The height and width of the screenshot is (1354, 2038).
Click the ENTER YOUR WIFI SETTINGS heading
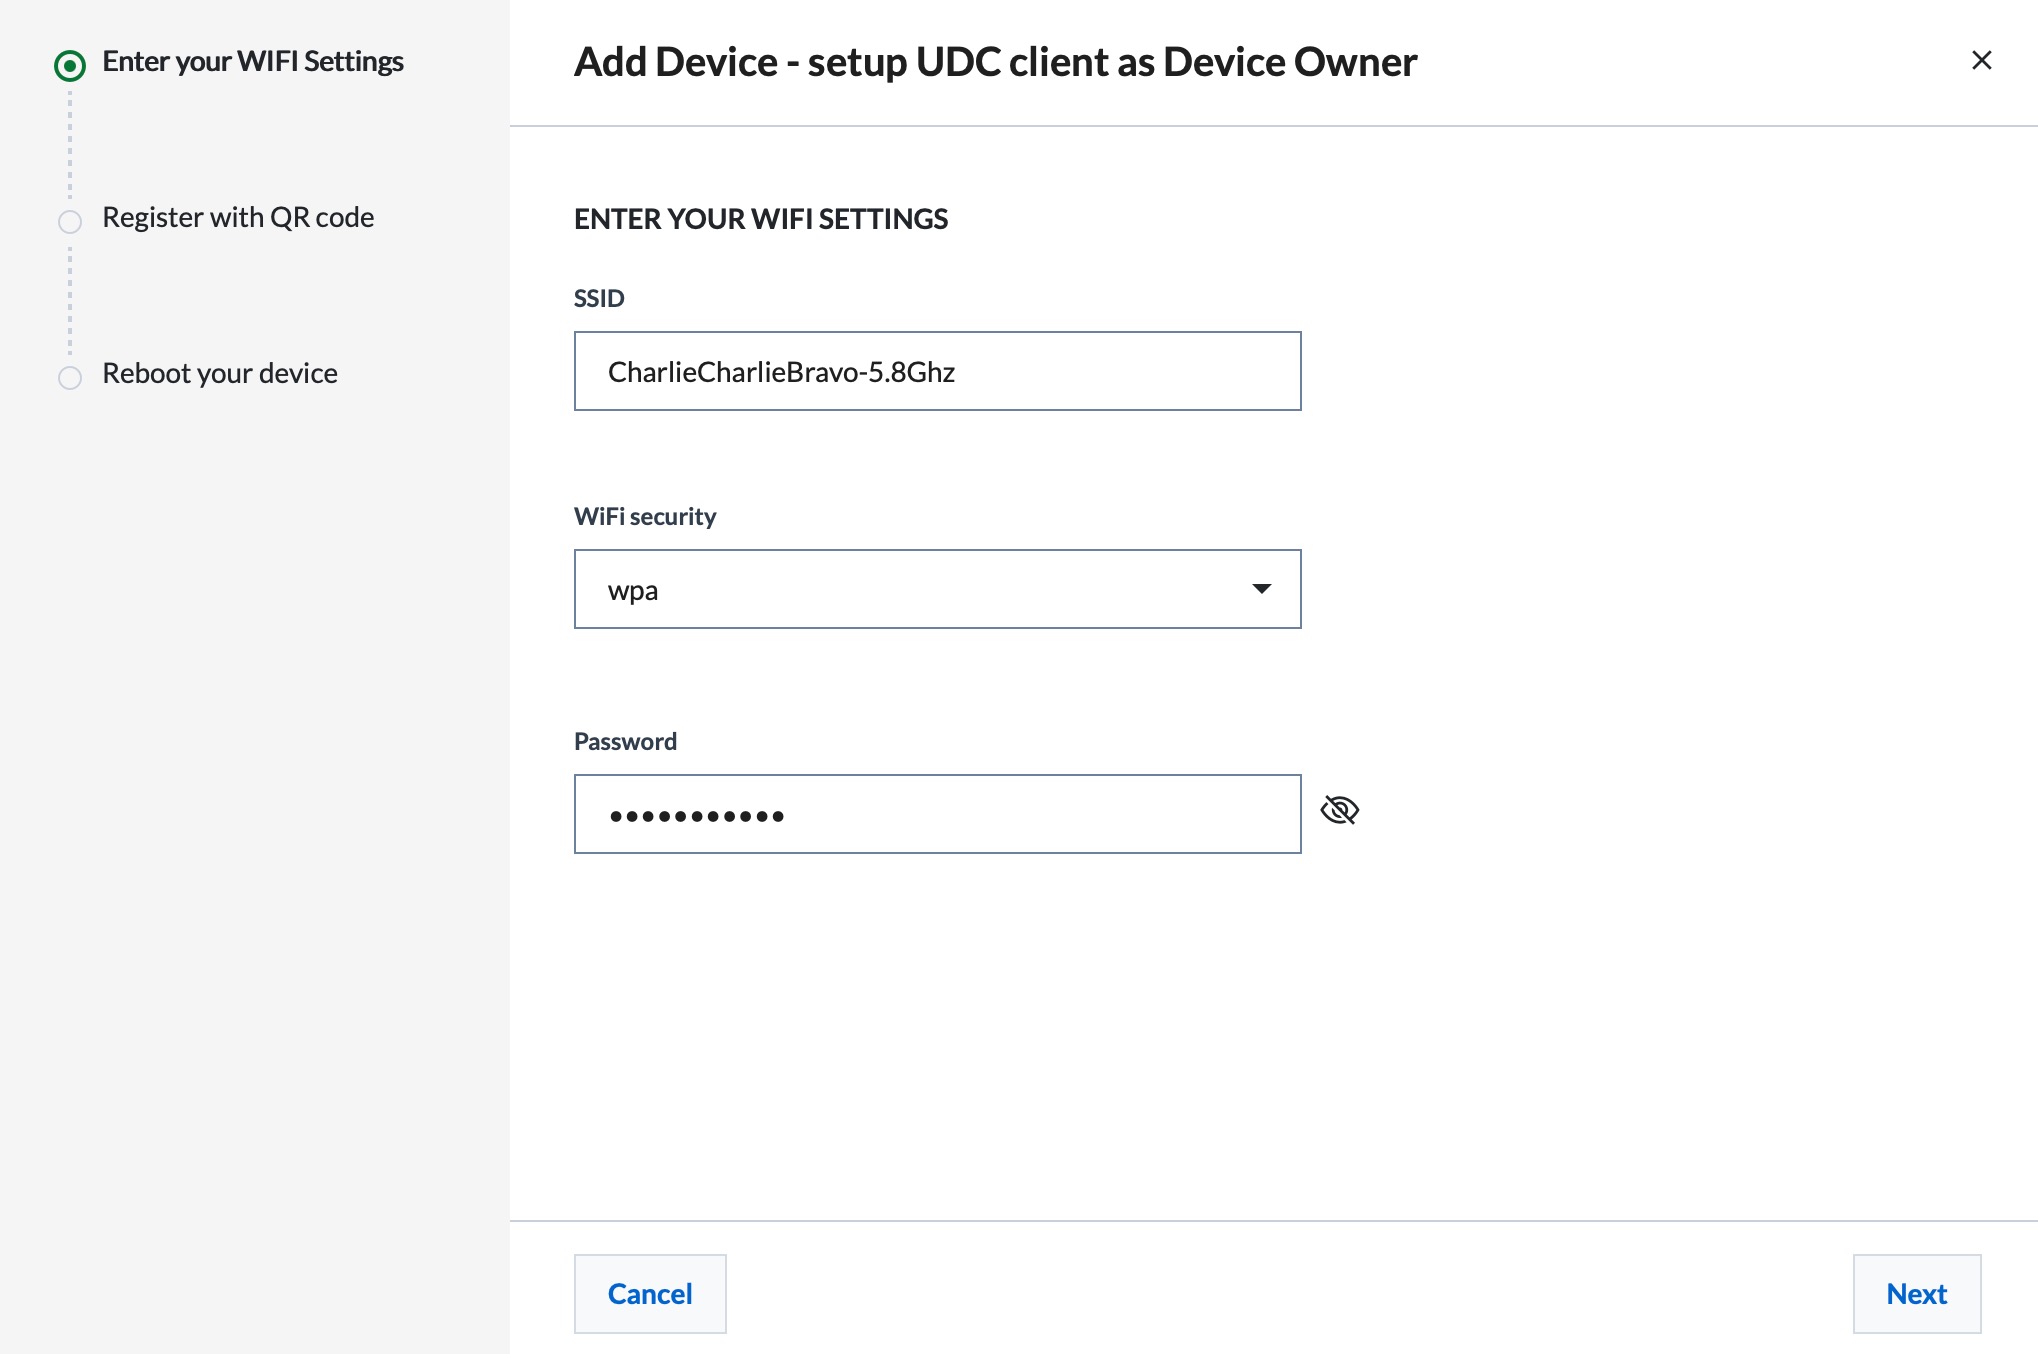pyautogui.click(x=761, y=219)
